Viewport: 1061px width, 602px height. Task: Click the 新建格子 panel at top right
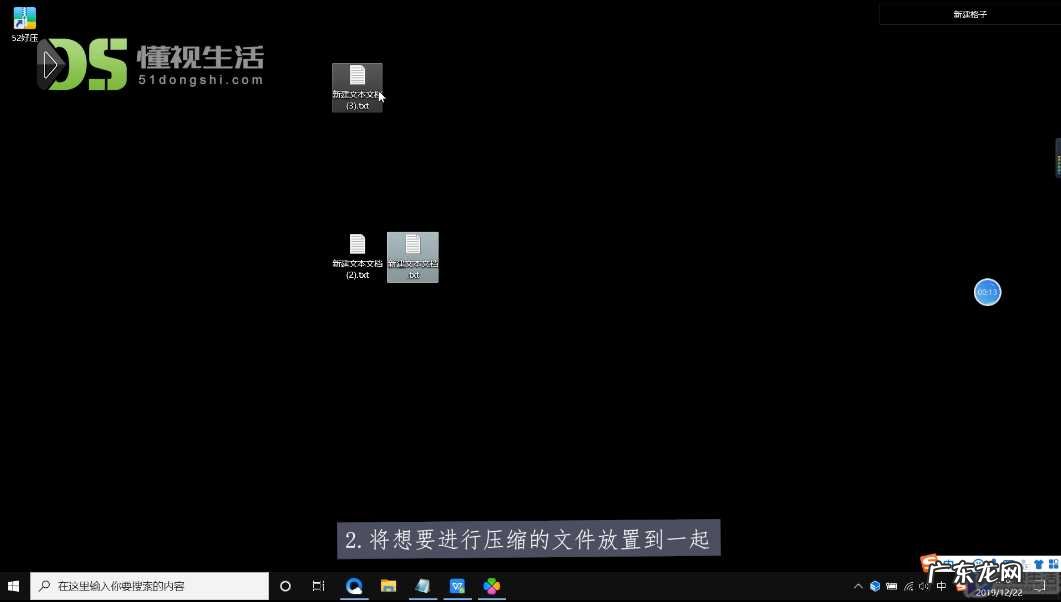coord(969,14)
